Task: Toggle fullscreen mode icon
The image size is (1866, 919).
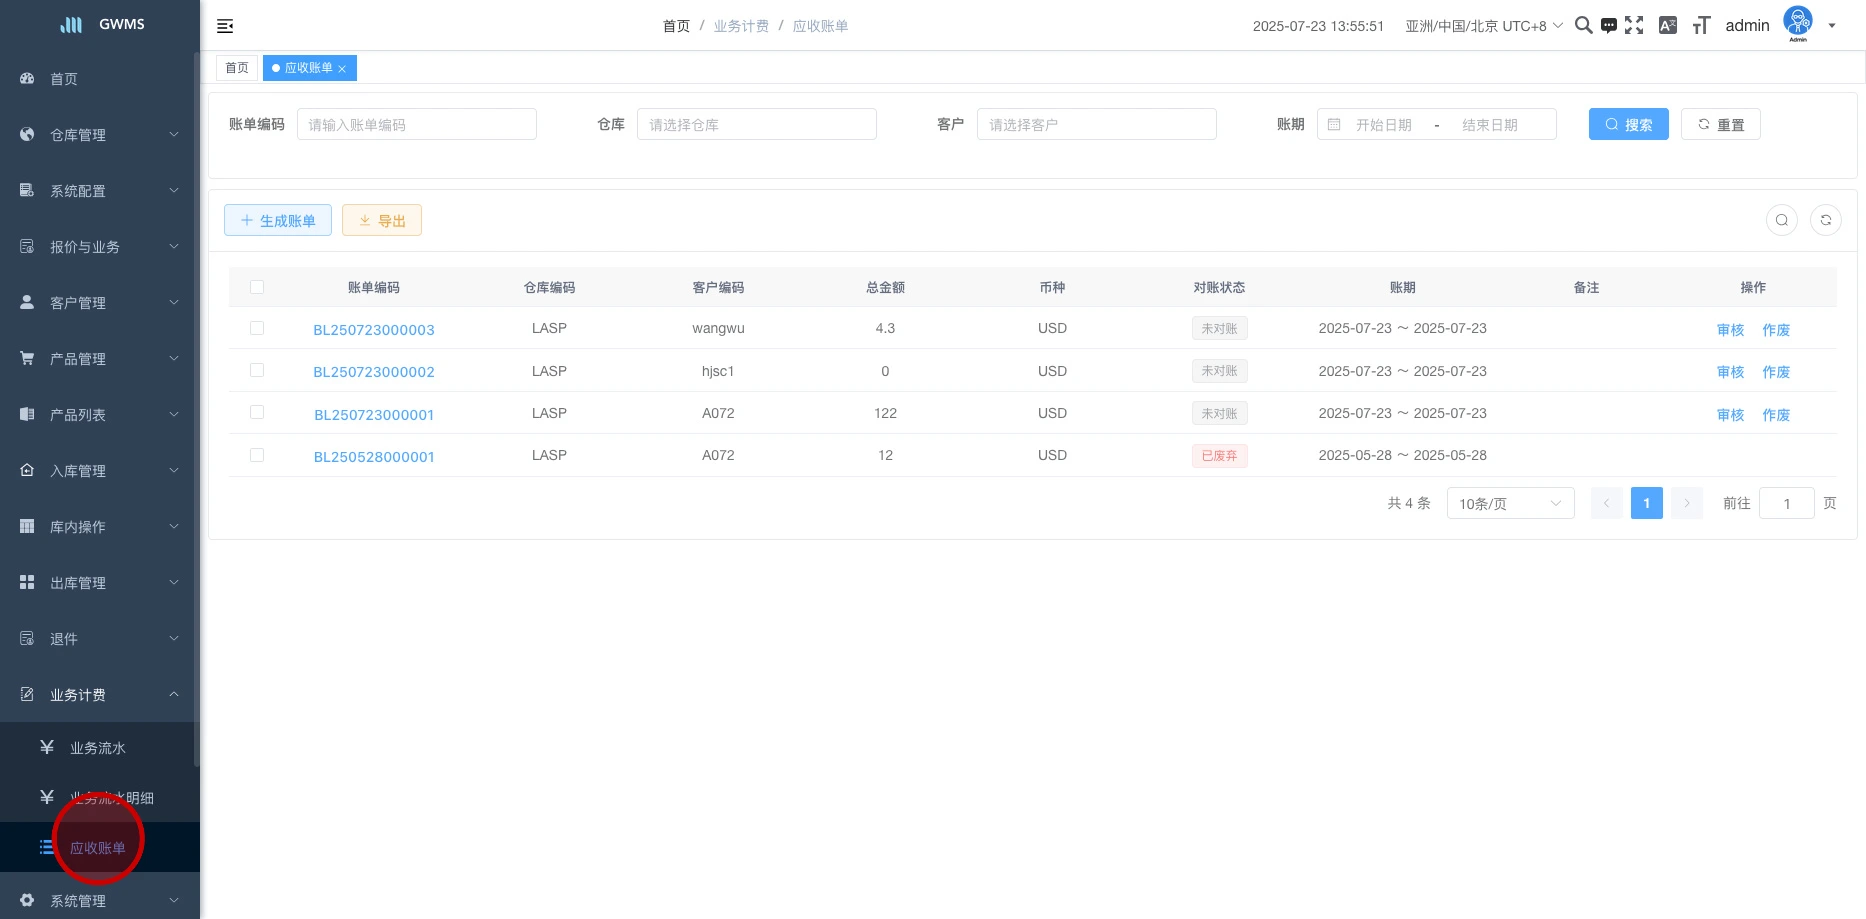Action: 1634,26
